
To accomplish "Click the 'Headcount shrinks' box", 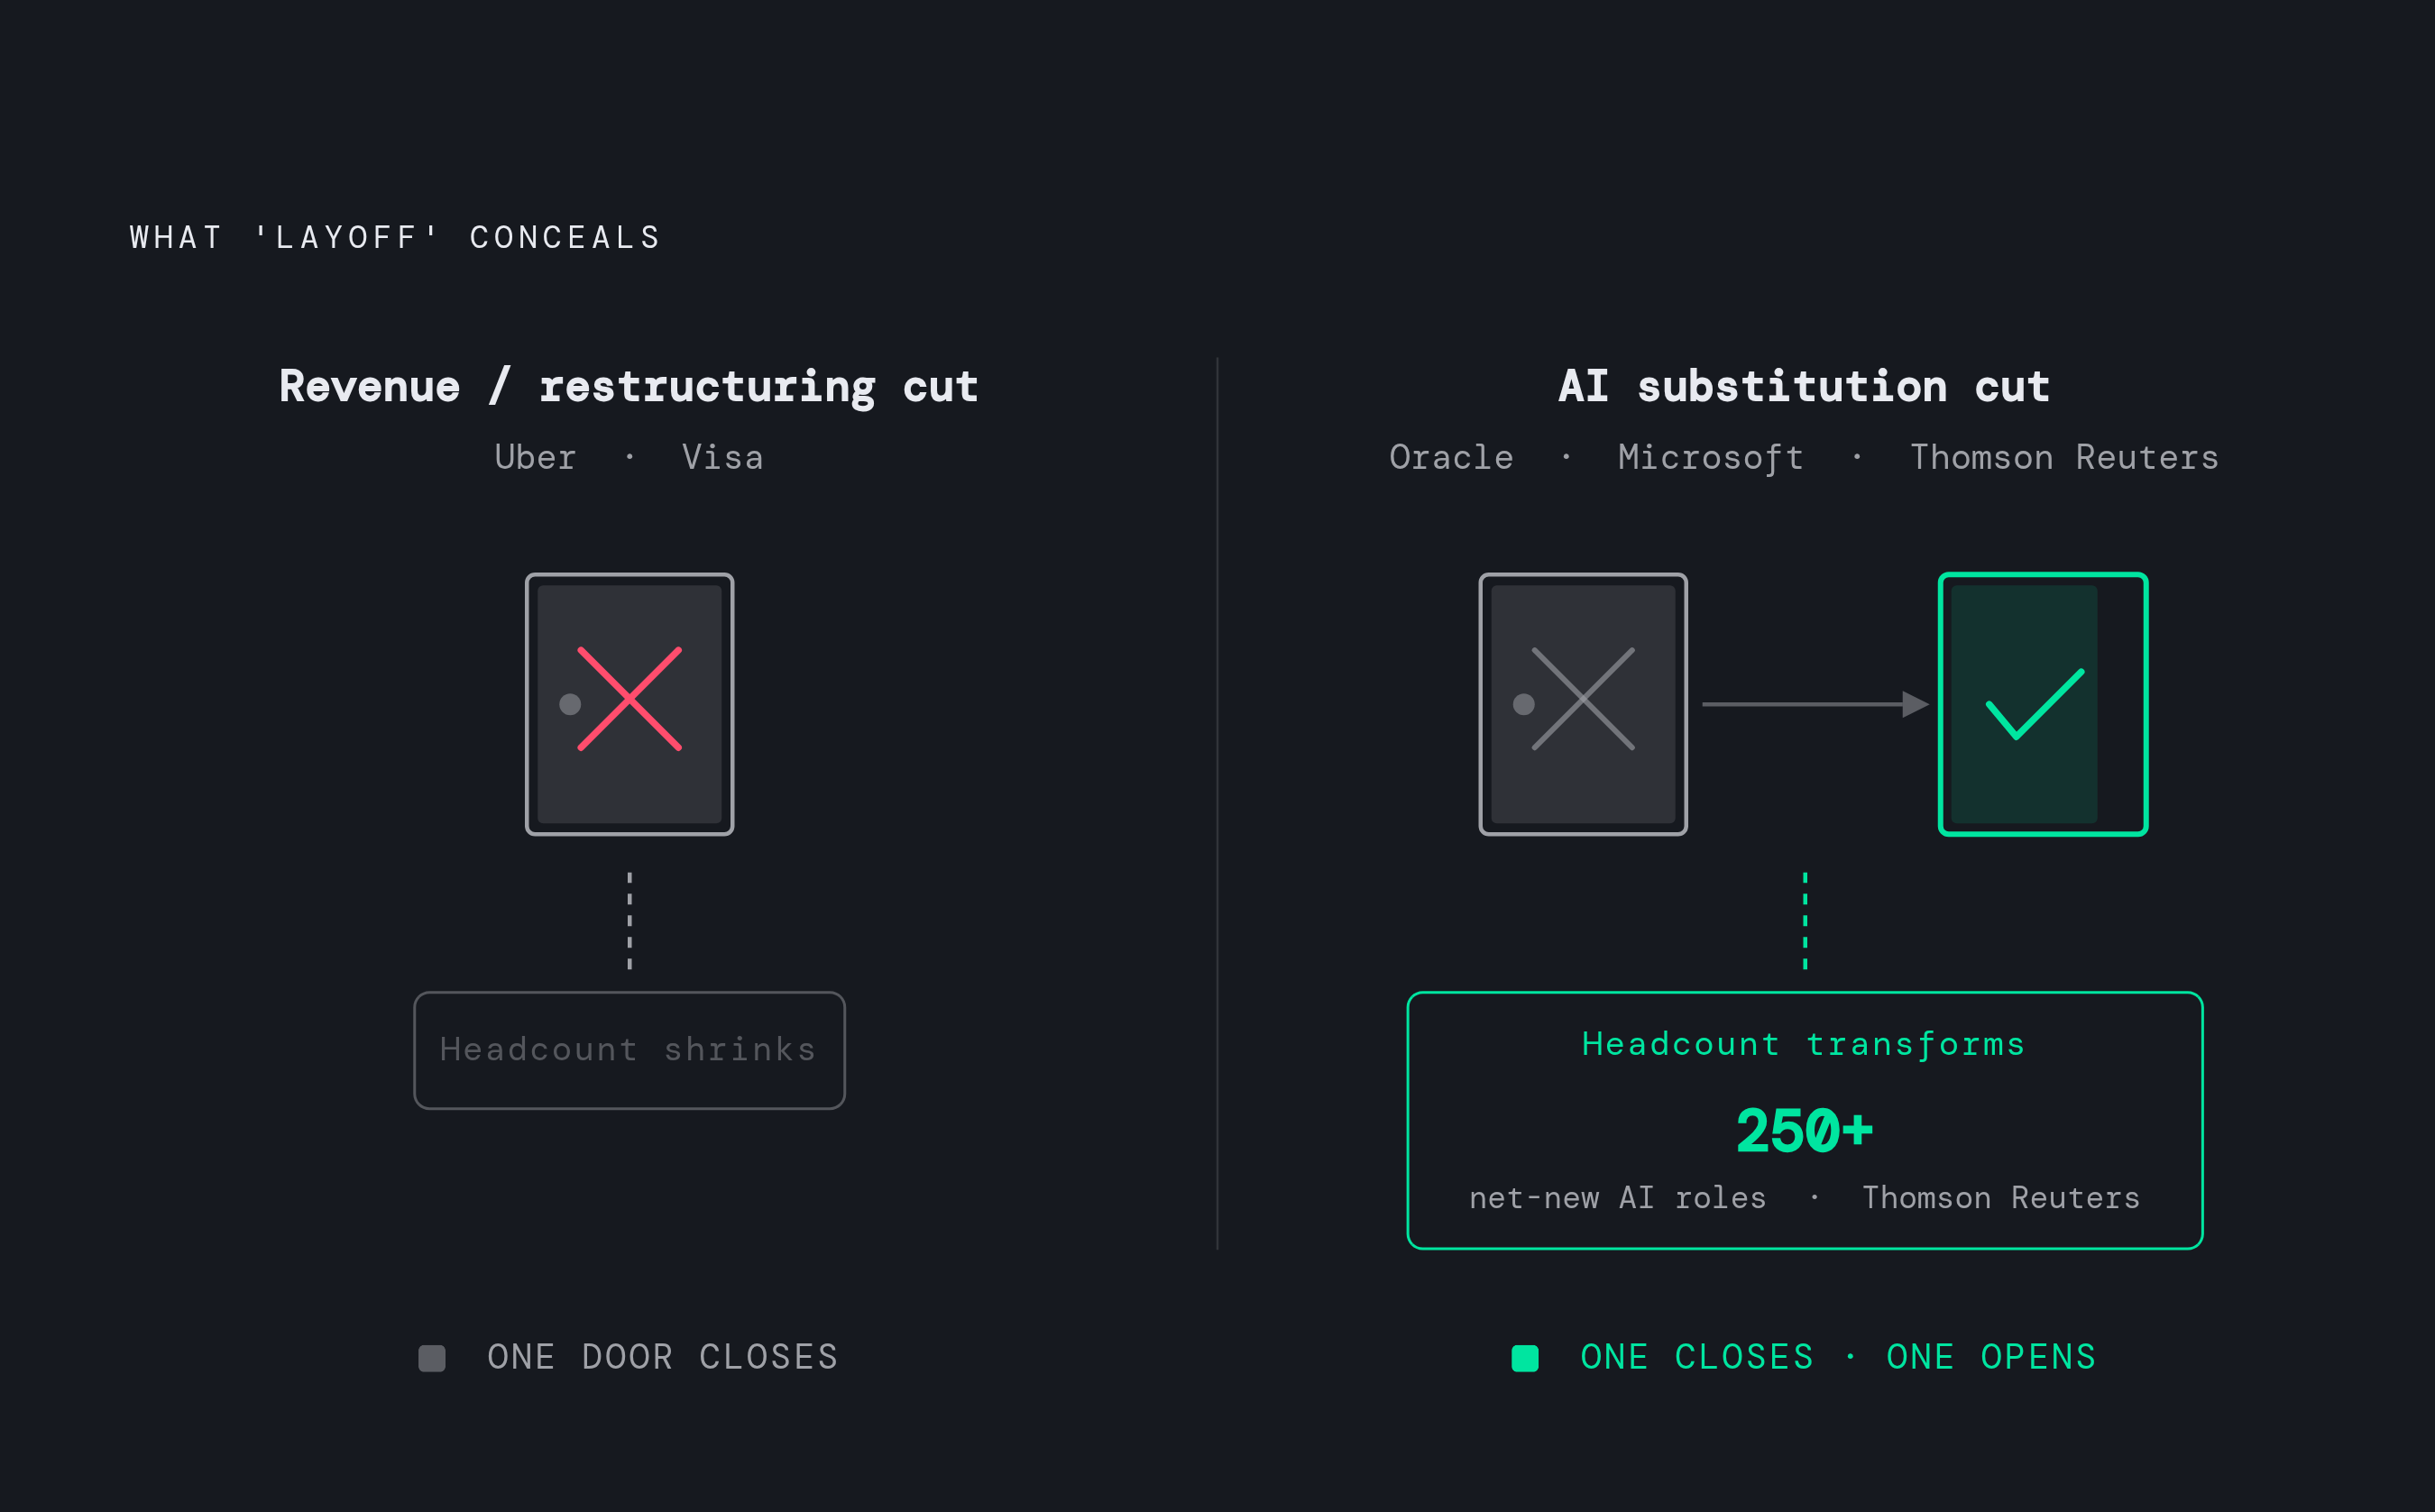I will (x=629, y=1050).
